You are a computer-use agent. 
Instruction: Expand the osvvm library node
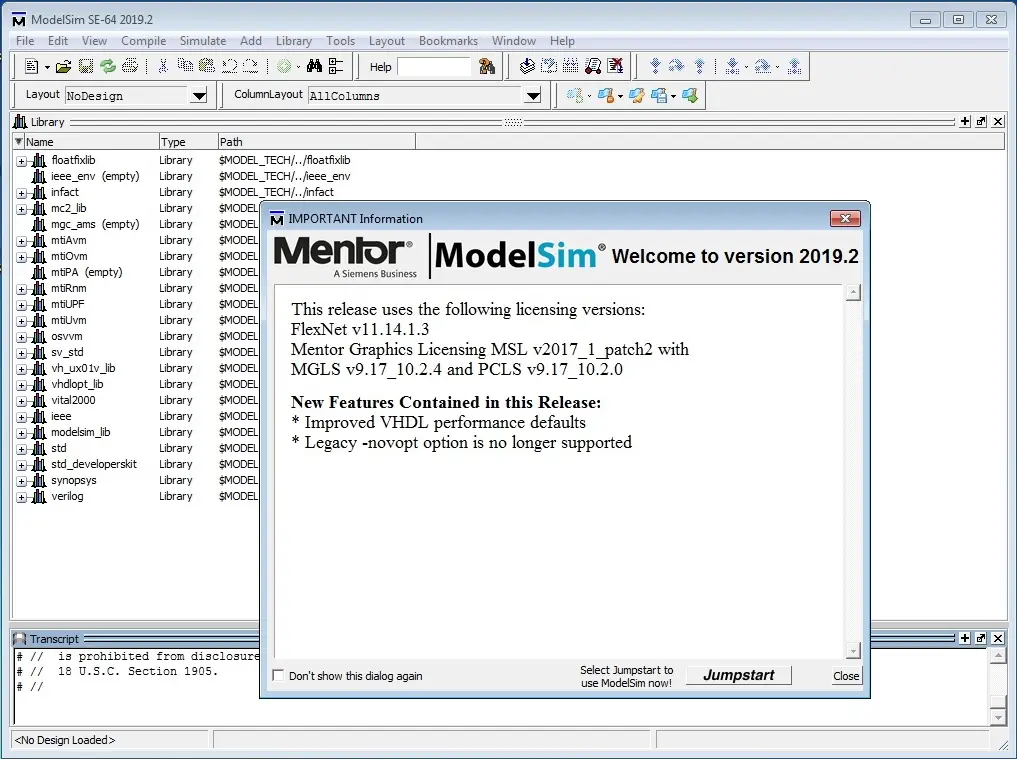[x=21, y=337]
